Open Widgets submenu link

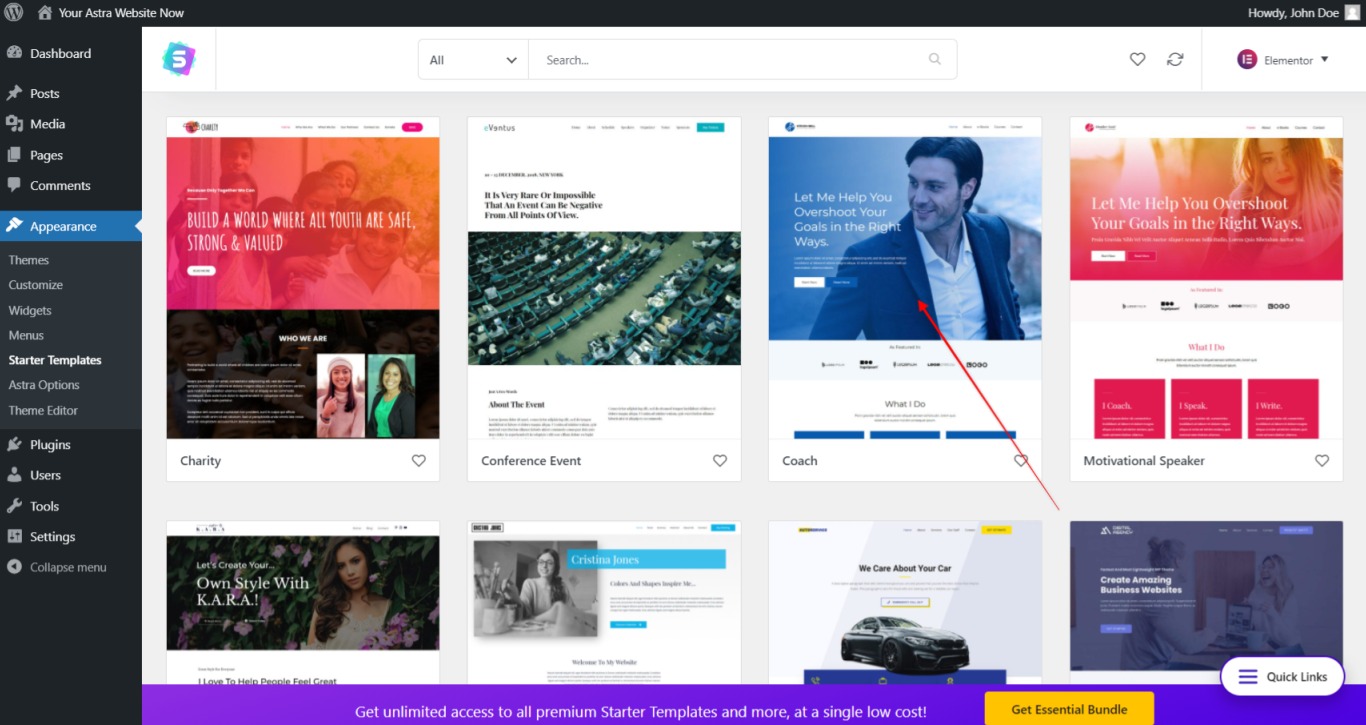click(30, 310)
